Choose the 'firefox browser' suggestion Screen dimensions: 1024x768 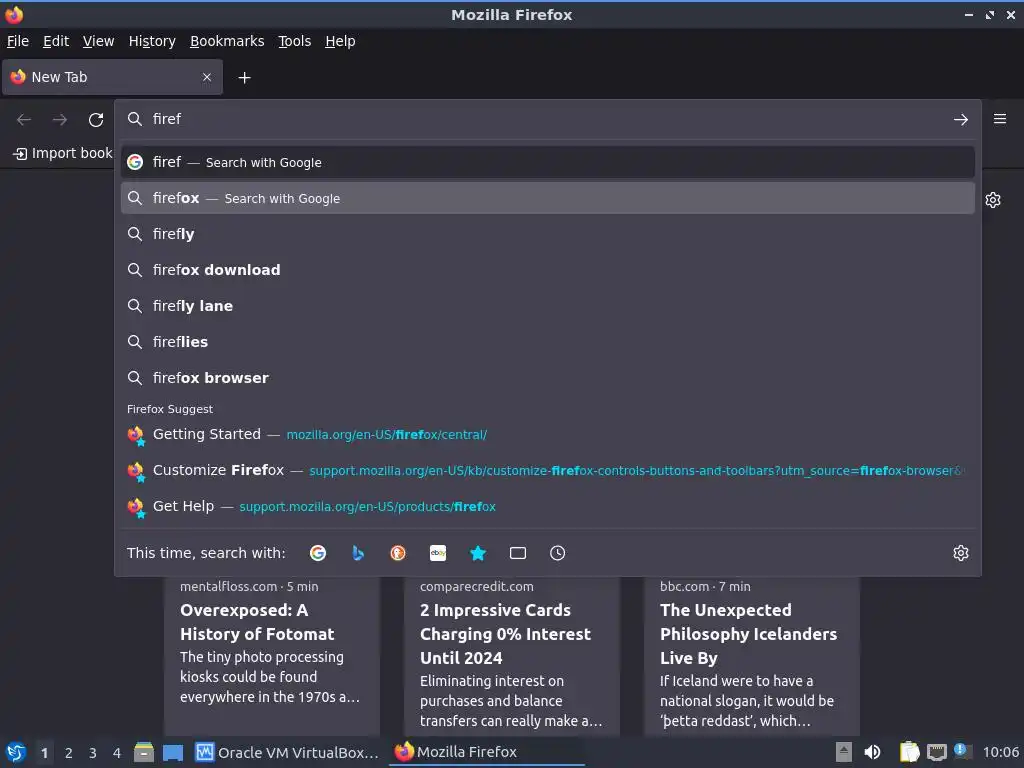click(x=548, y=377)
